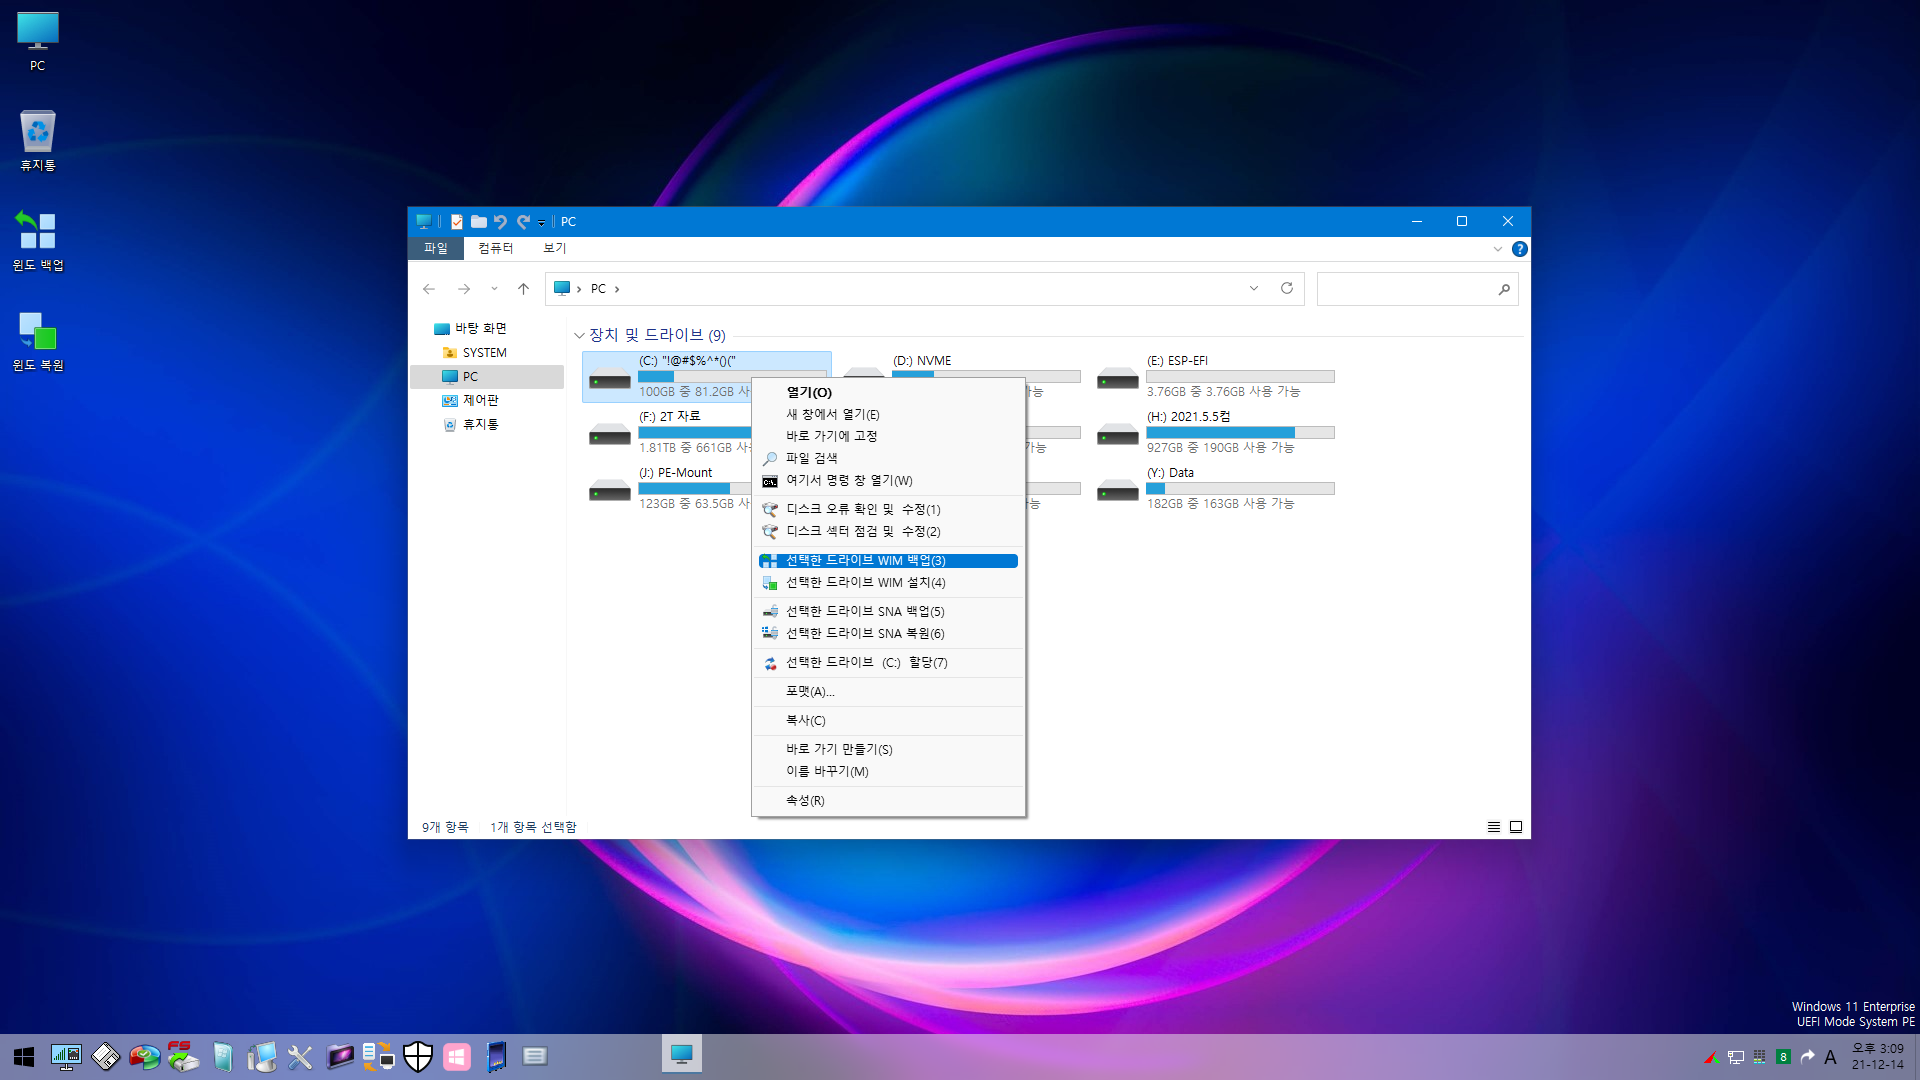Launch the 윈도 복원 desktop shortcut
This screenshot has height=1080, width=1920.
coord(37,341)
